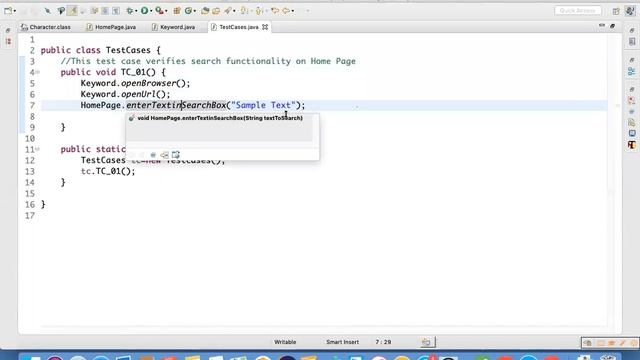Image resolution: width=640 pixels, height=360 pixels.
Task: Click the 7 : 29 cursor position indicator
Action: (x=383, y=342)
